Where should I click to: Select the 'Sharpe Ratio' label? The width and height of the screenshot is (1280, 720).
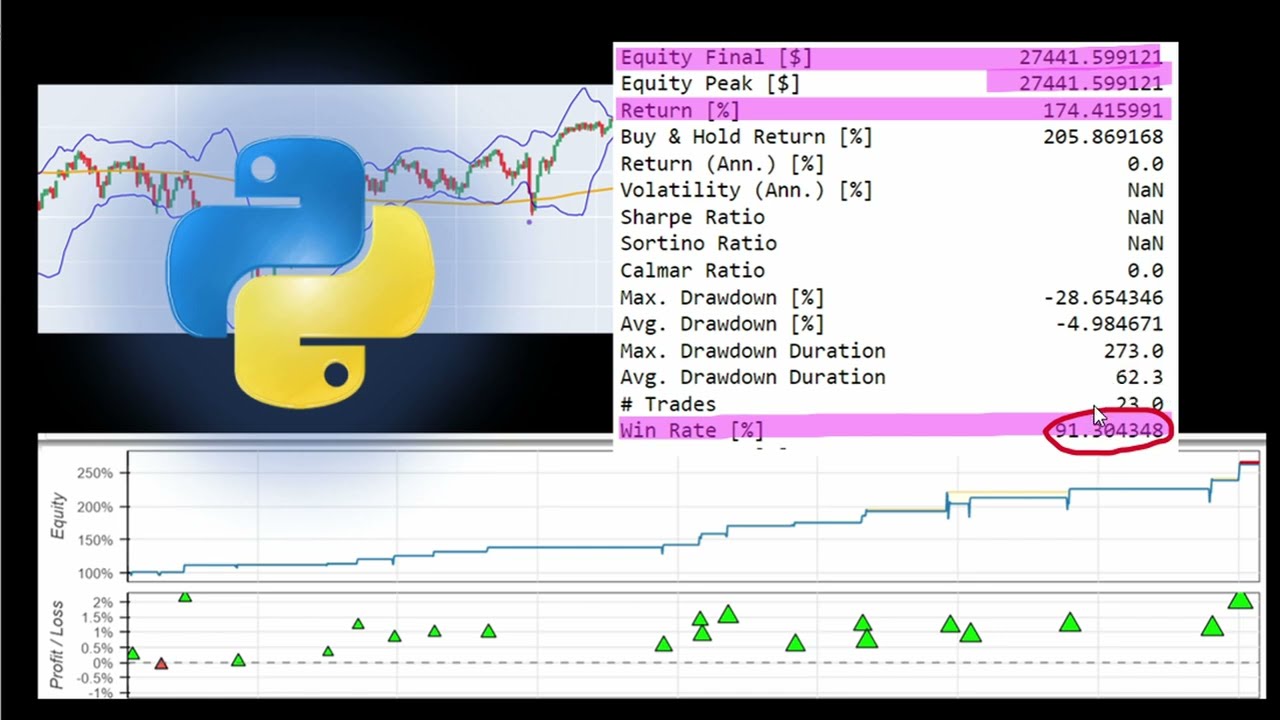(x=692, y=217)
